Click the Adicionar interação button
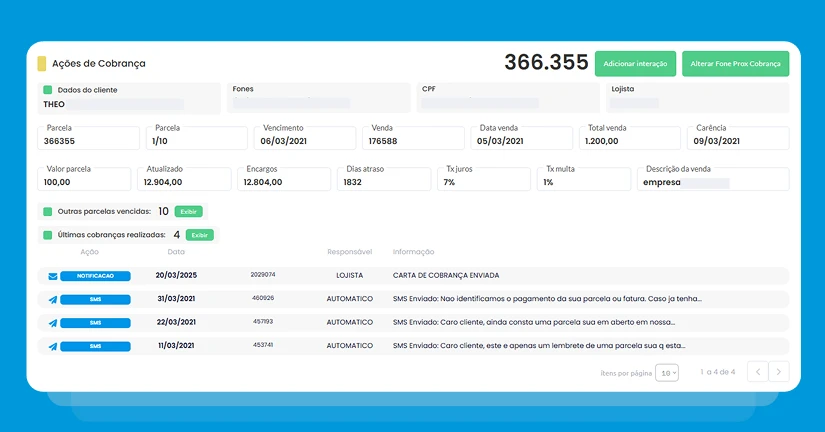Image resolution: width=825 pixels, height=432 pixels. click(x=635, y=64)
